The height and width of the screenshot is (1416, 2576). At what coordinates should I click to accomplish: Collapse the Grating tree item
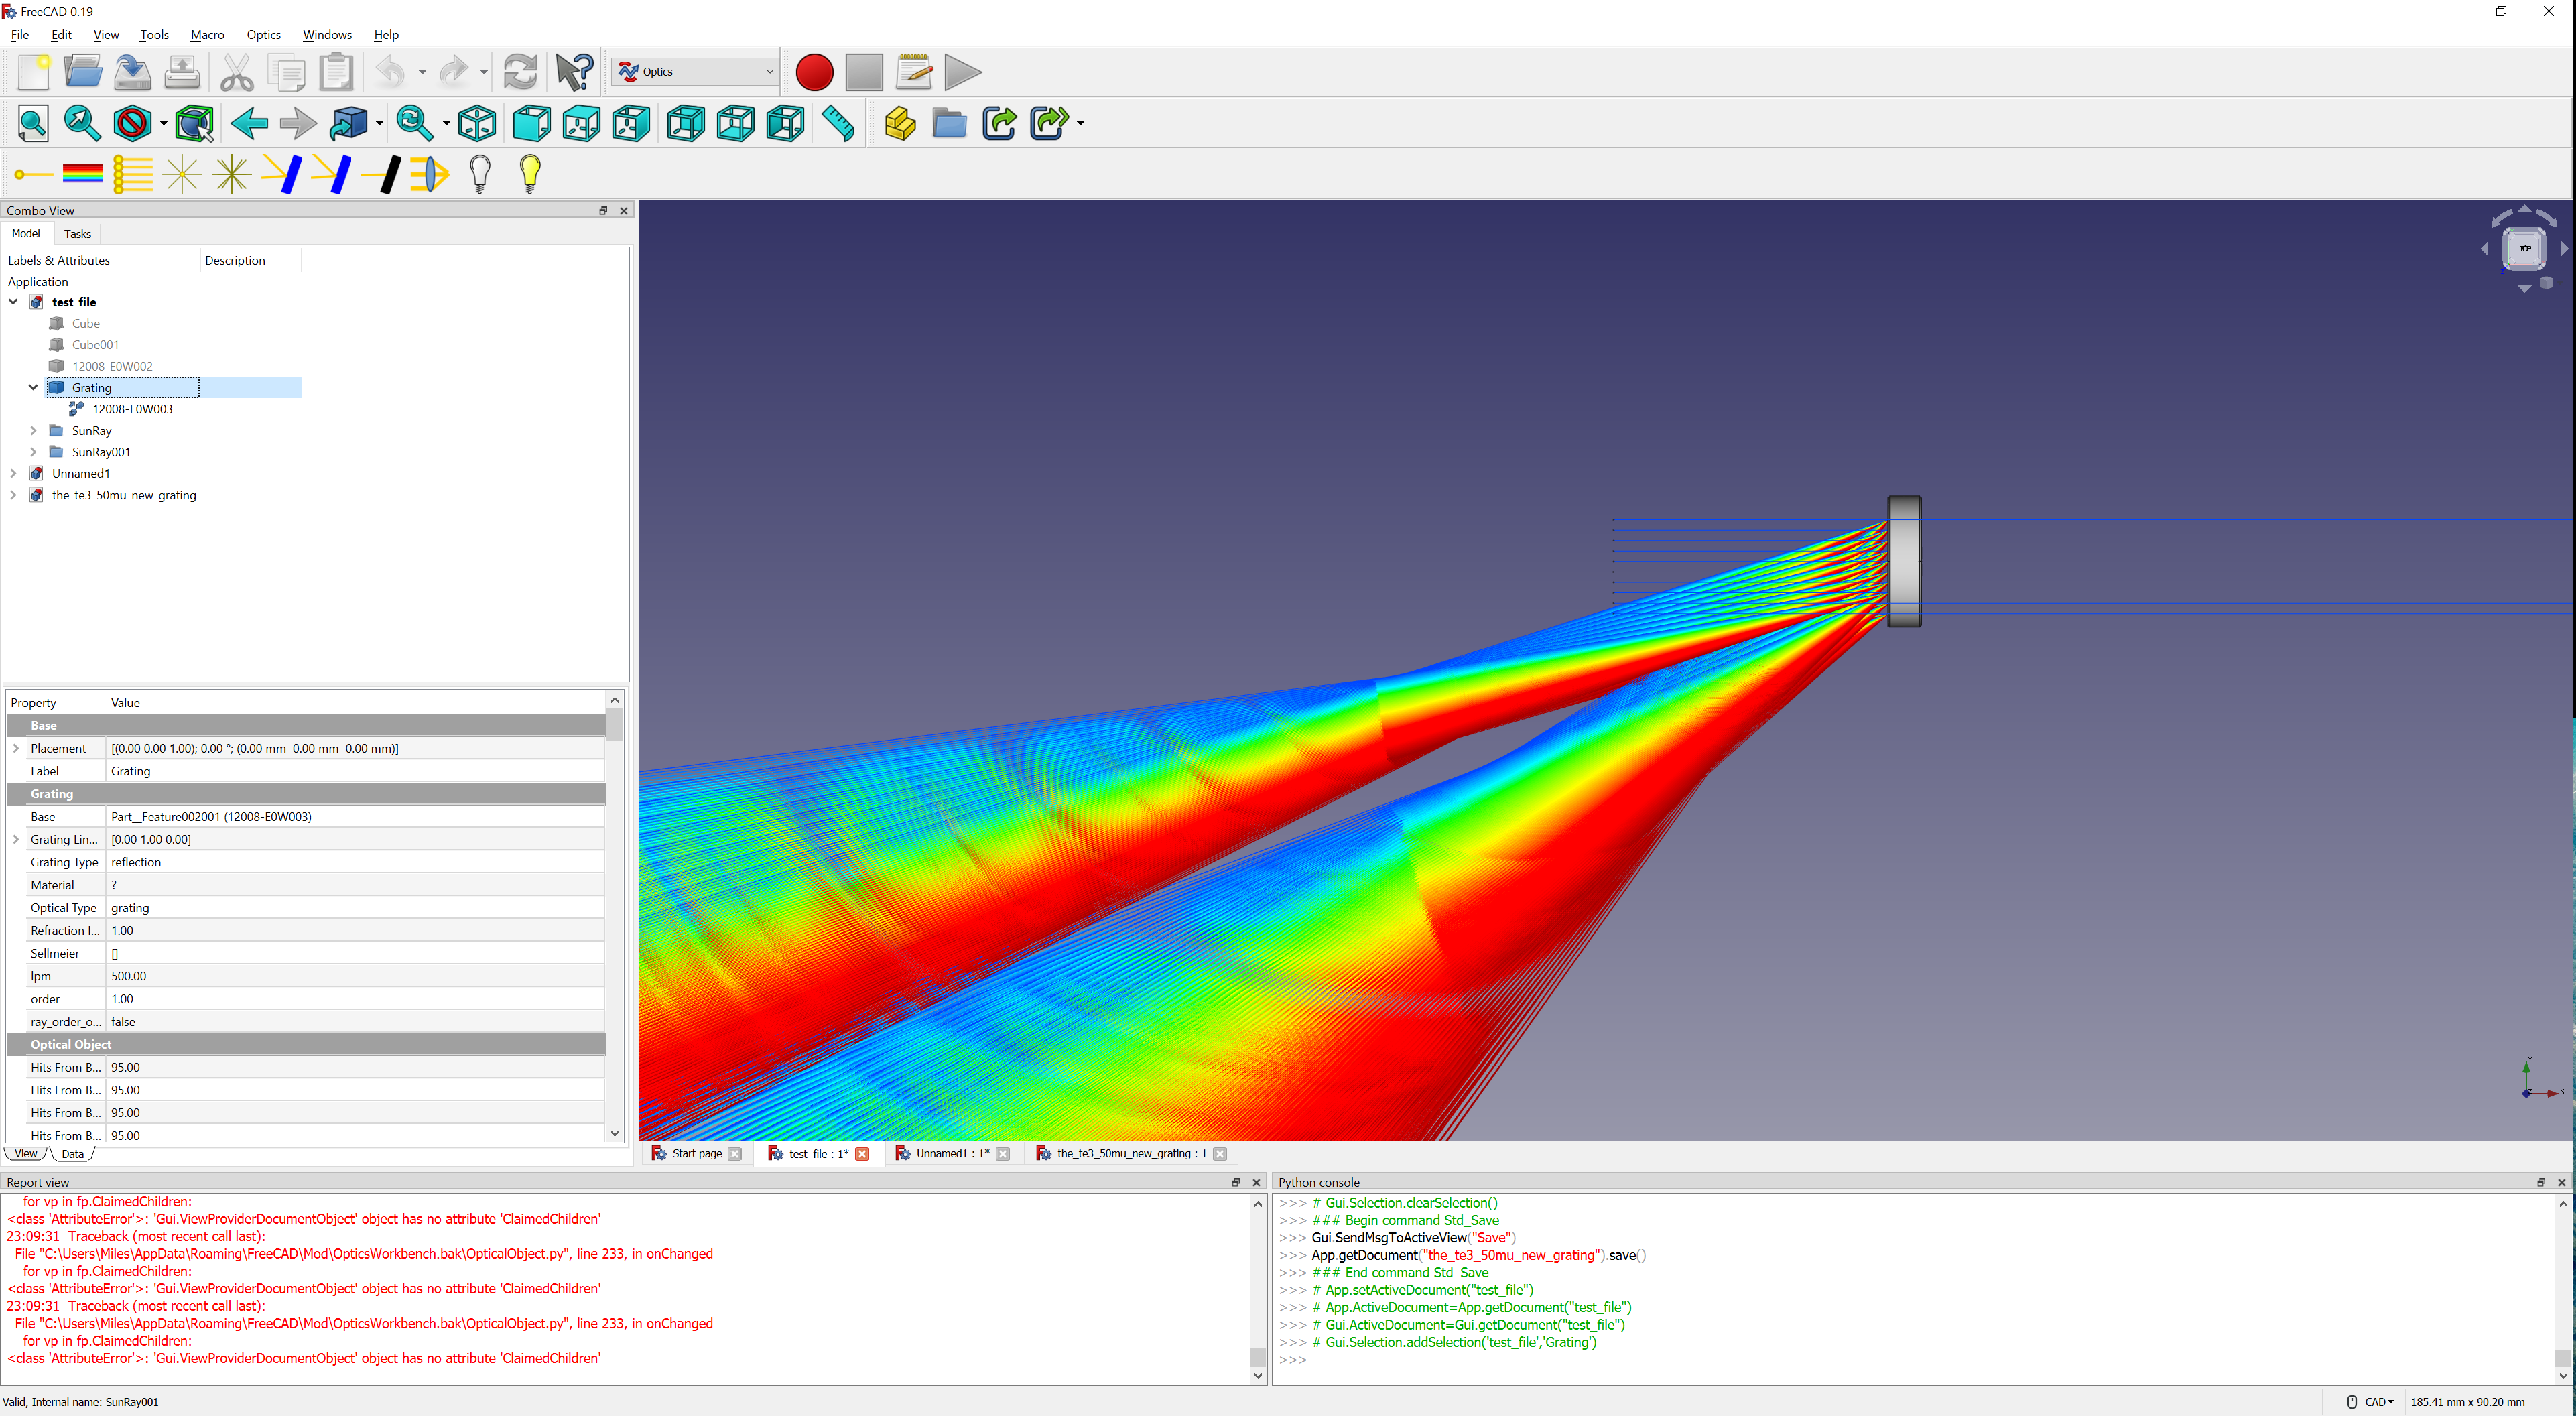point(33,388)
